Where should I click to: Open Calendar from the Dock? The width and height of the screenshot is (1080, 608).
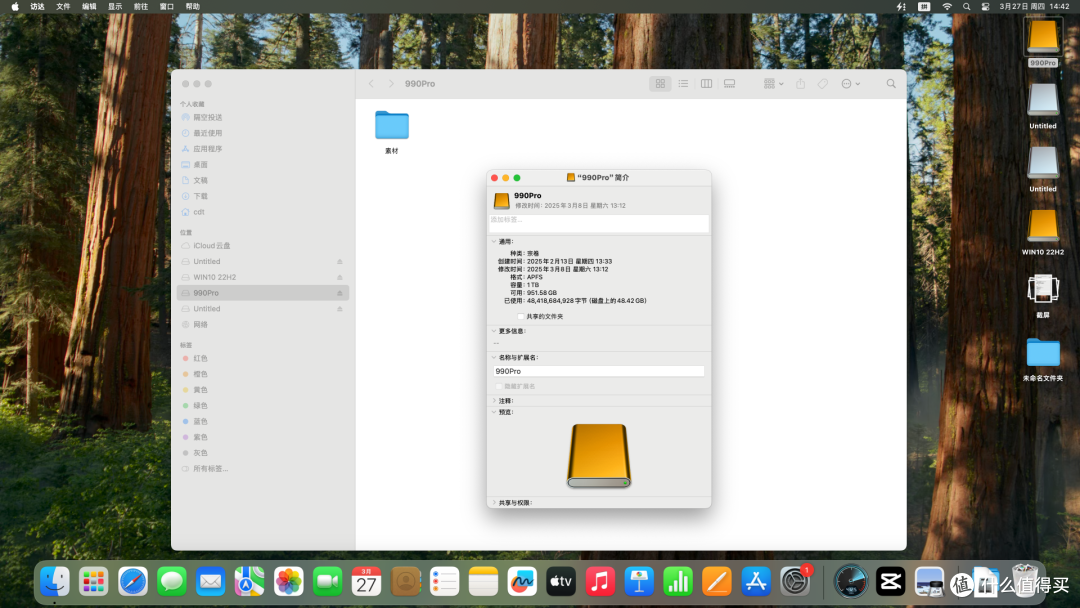click(366, 582)
